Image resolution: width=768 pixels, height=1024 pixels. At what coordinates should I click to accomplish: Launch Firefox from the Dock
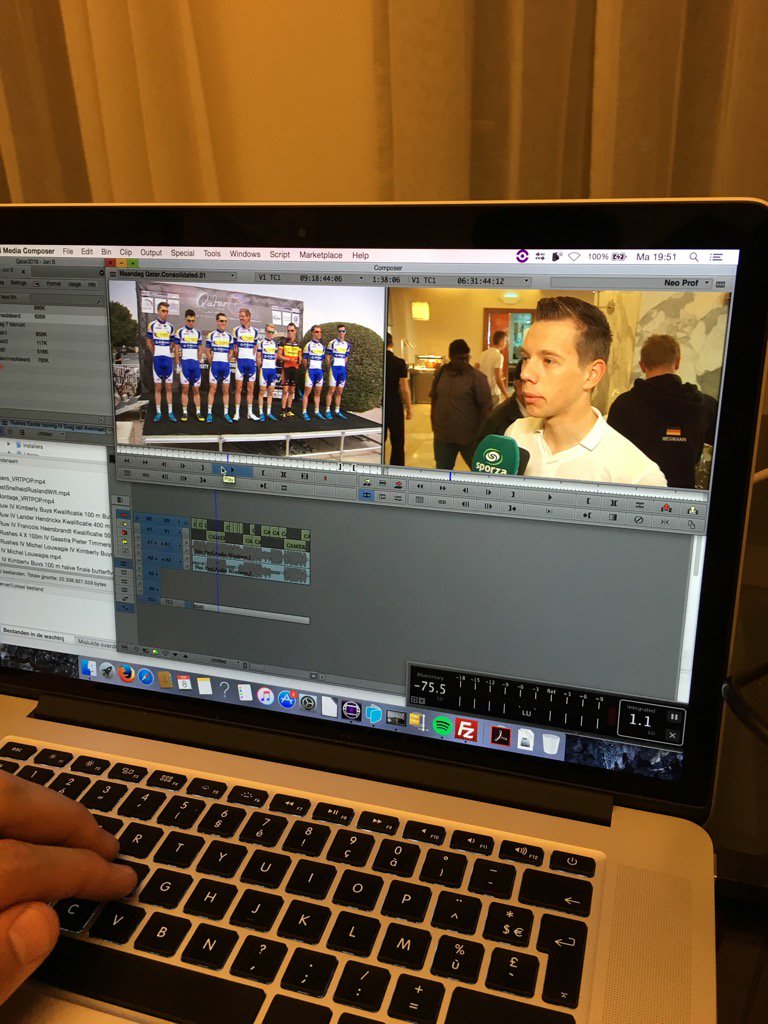click(x=126, y=673)
